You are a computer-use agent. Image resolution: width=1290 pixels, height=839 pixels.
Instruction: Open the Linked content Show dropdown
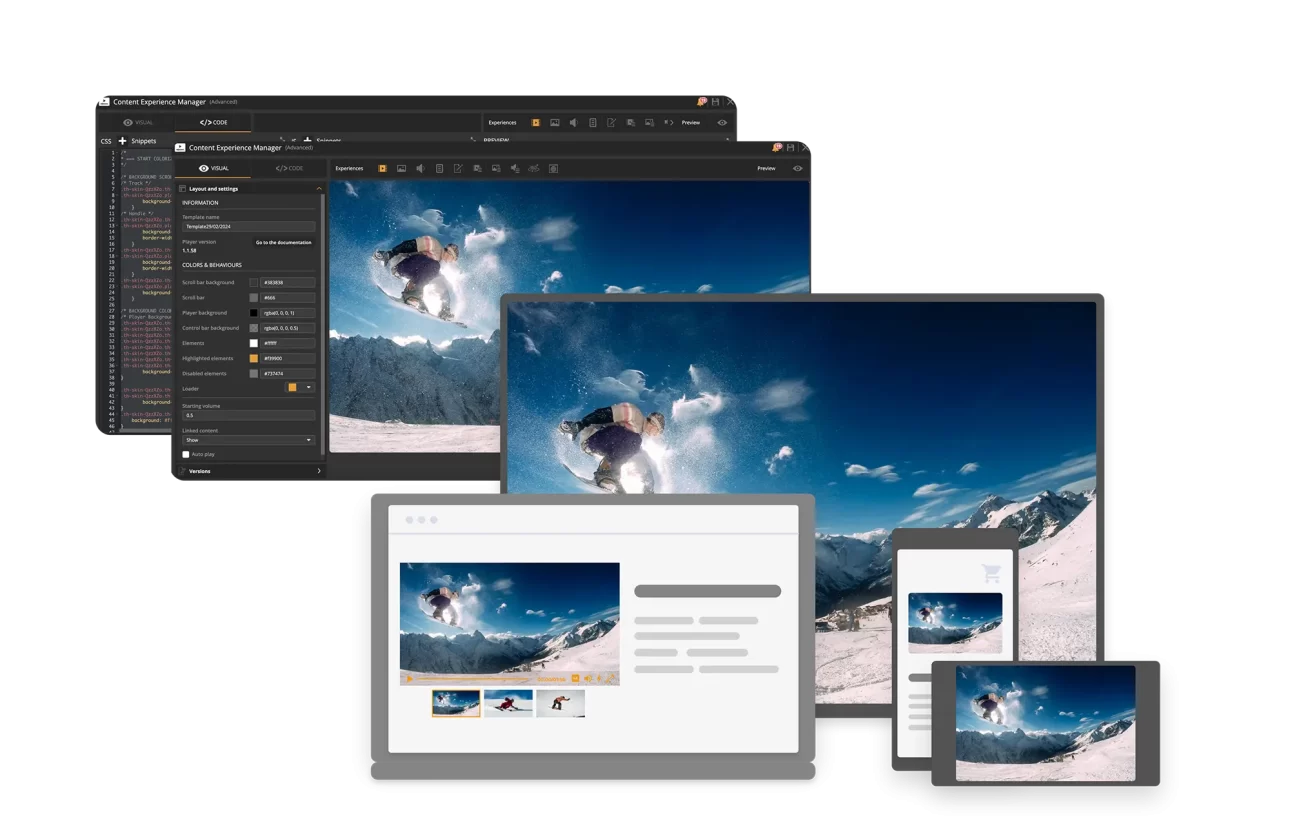click(x=248, y=440)
